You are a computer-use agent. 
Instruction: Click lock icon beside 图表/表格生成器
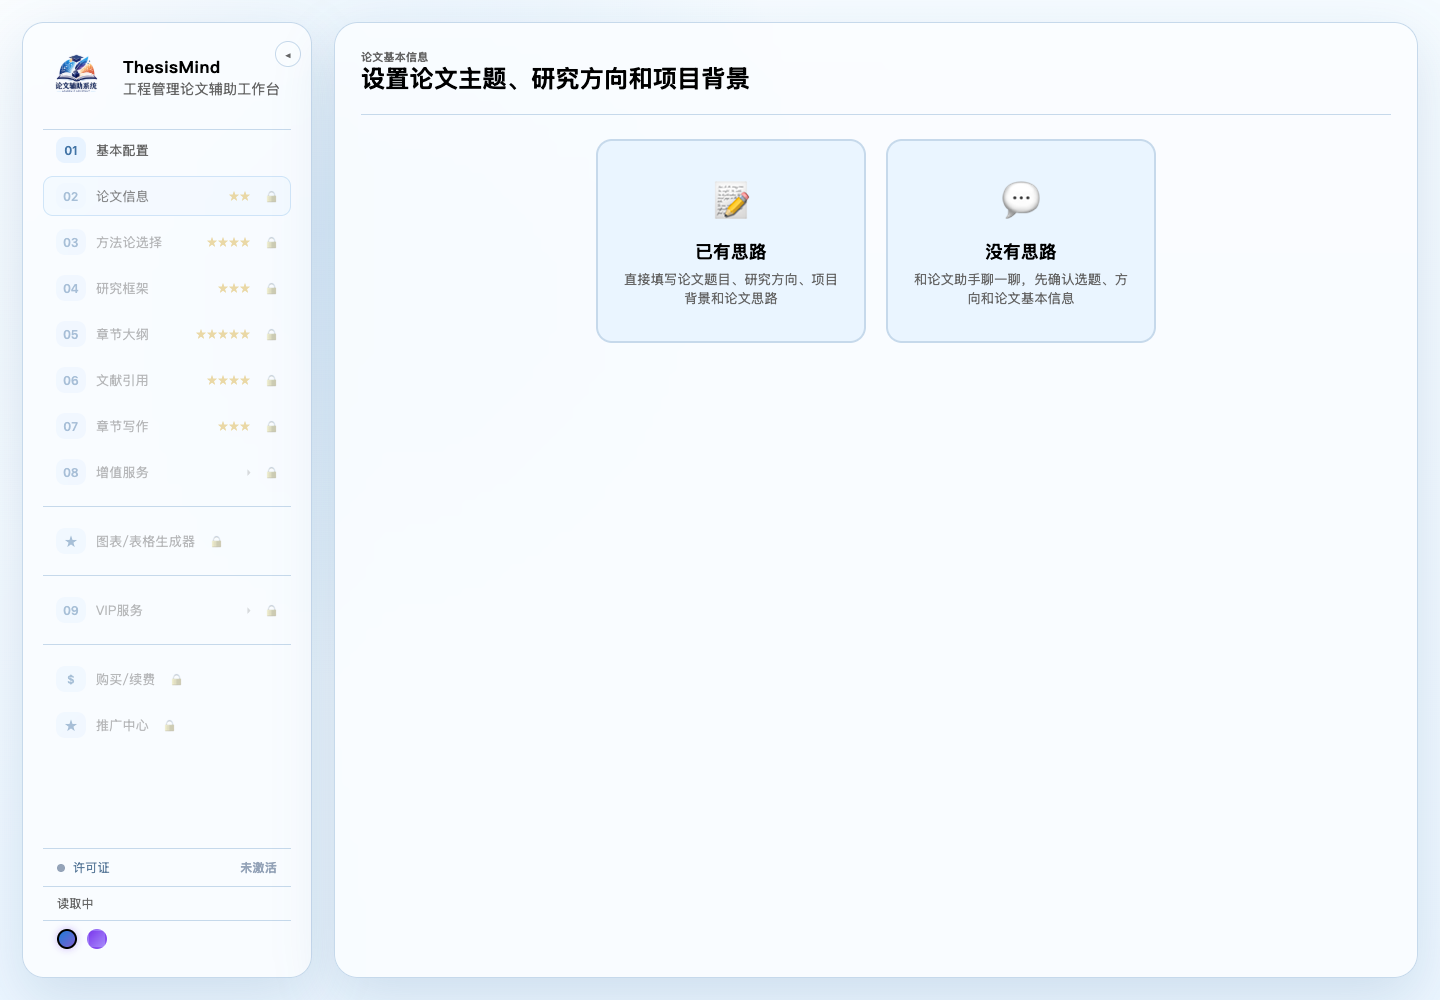[x=216, y=542]
